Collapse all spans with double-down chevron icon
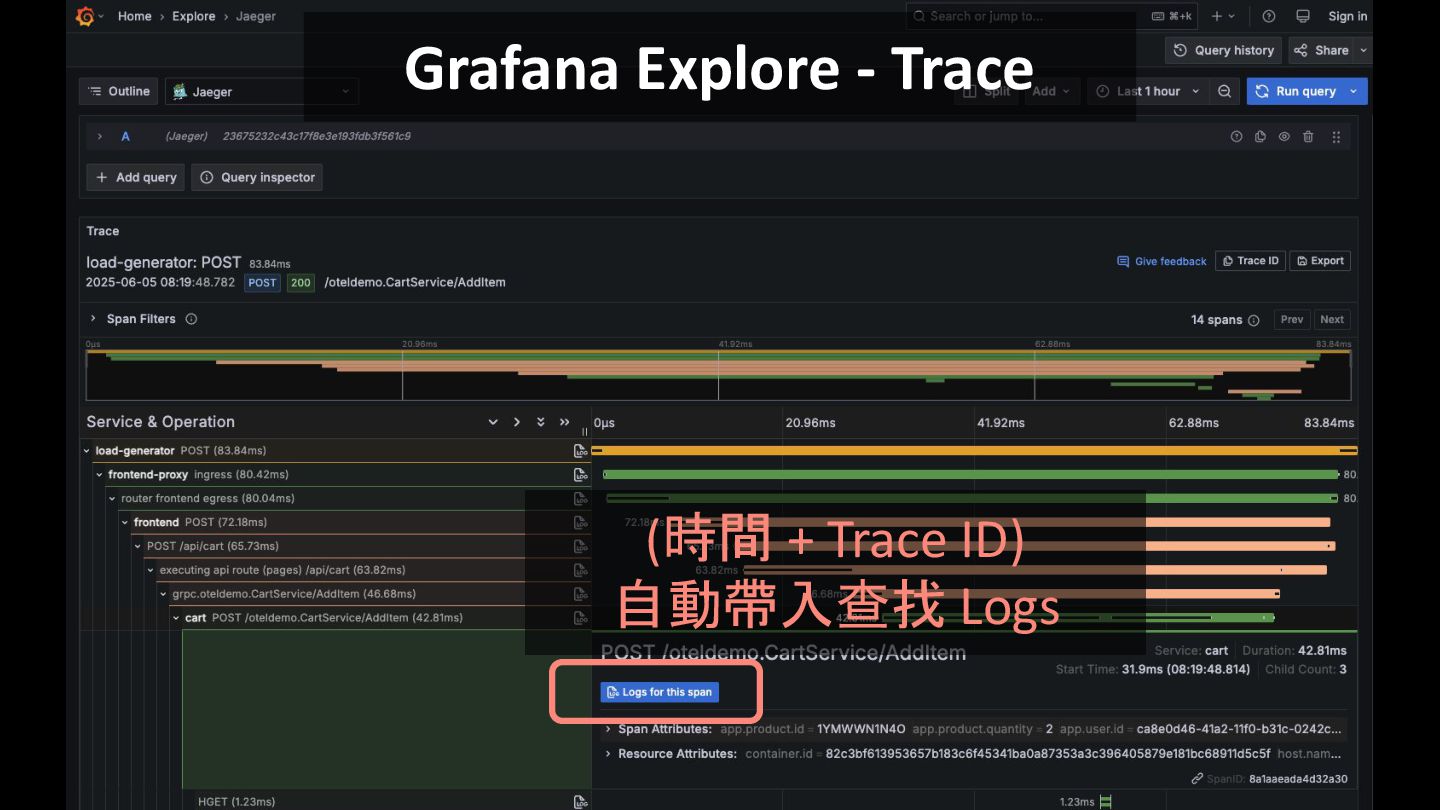Screen dimensions: 1440x810 (x=541, y=422)
